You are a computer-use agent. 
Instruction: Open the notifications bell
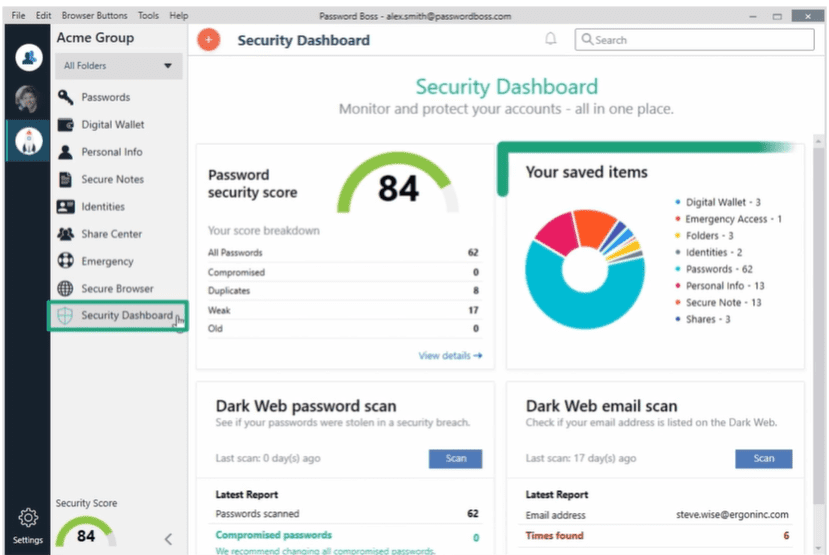[550, 39]
